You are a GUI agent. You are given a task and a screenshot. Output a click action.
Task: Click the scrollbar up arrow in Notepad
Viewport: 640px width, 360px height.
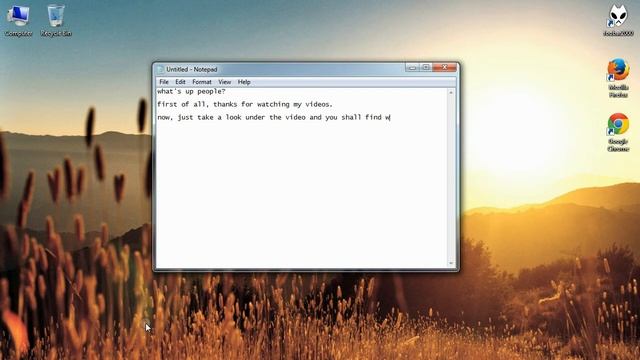pyautogui.click(x=451, y=93)
